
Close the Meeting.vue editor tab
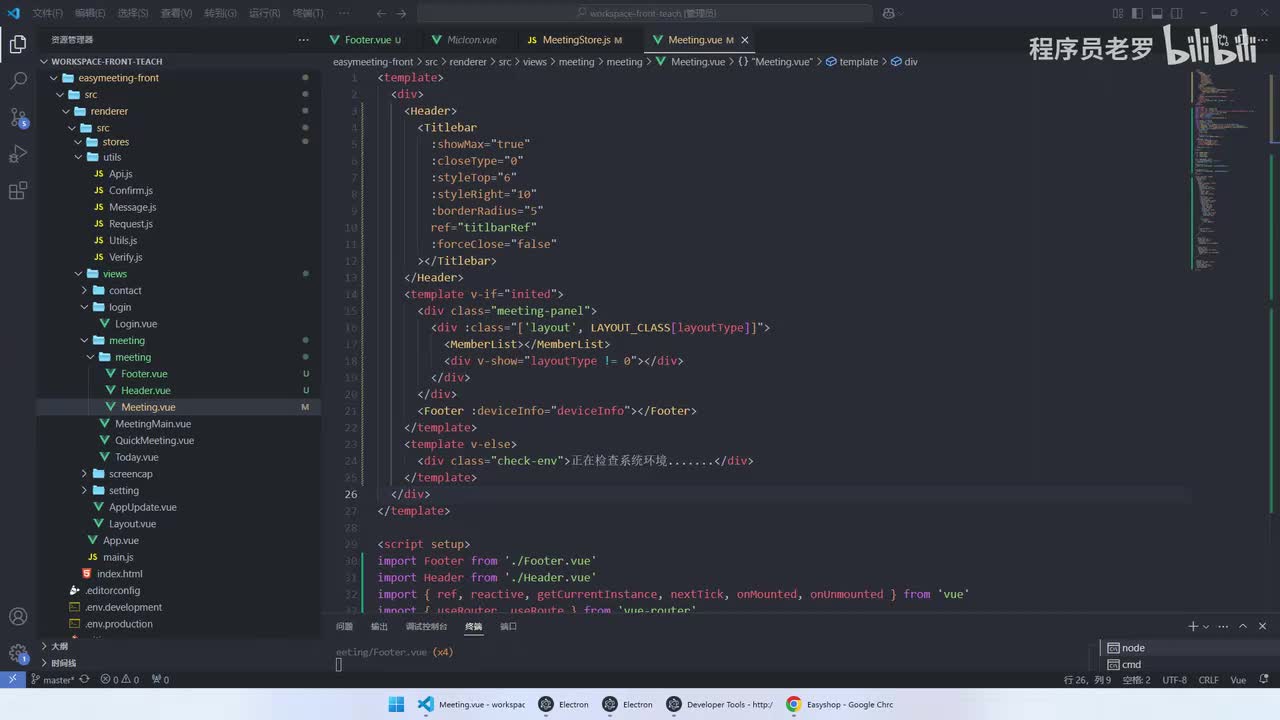[745, 40]
